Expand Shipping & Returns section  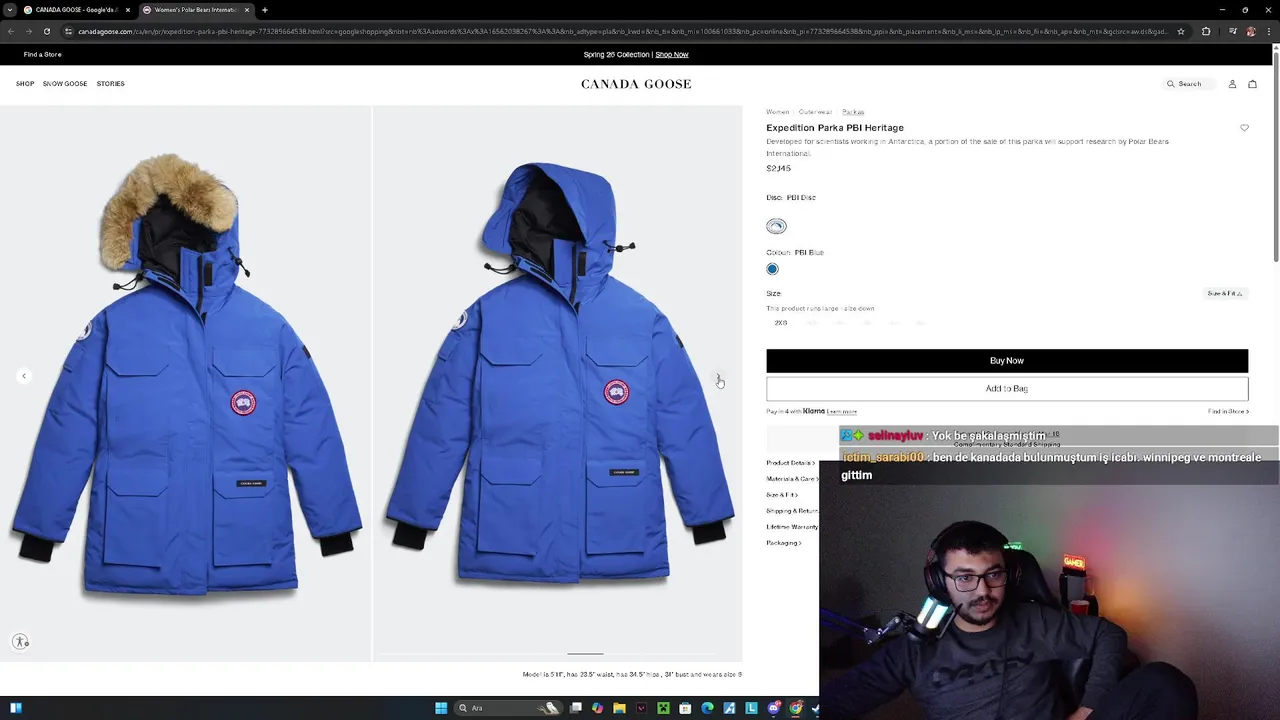coord(792,511)
